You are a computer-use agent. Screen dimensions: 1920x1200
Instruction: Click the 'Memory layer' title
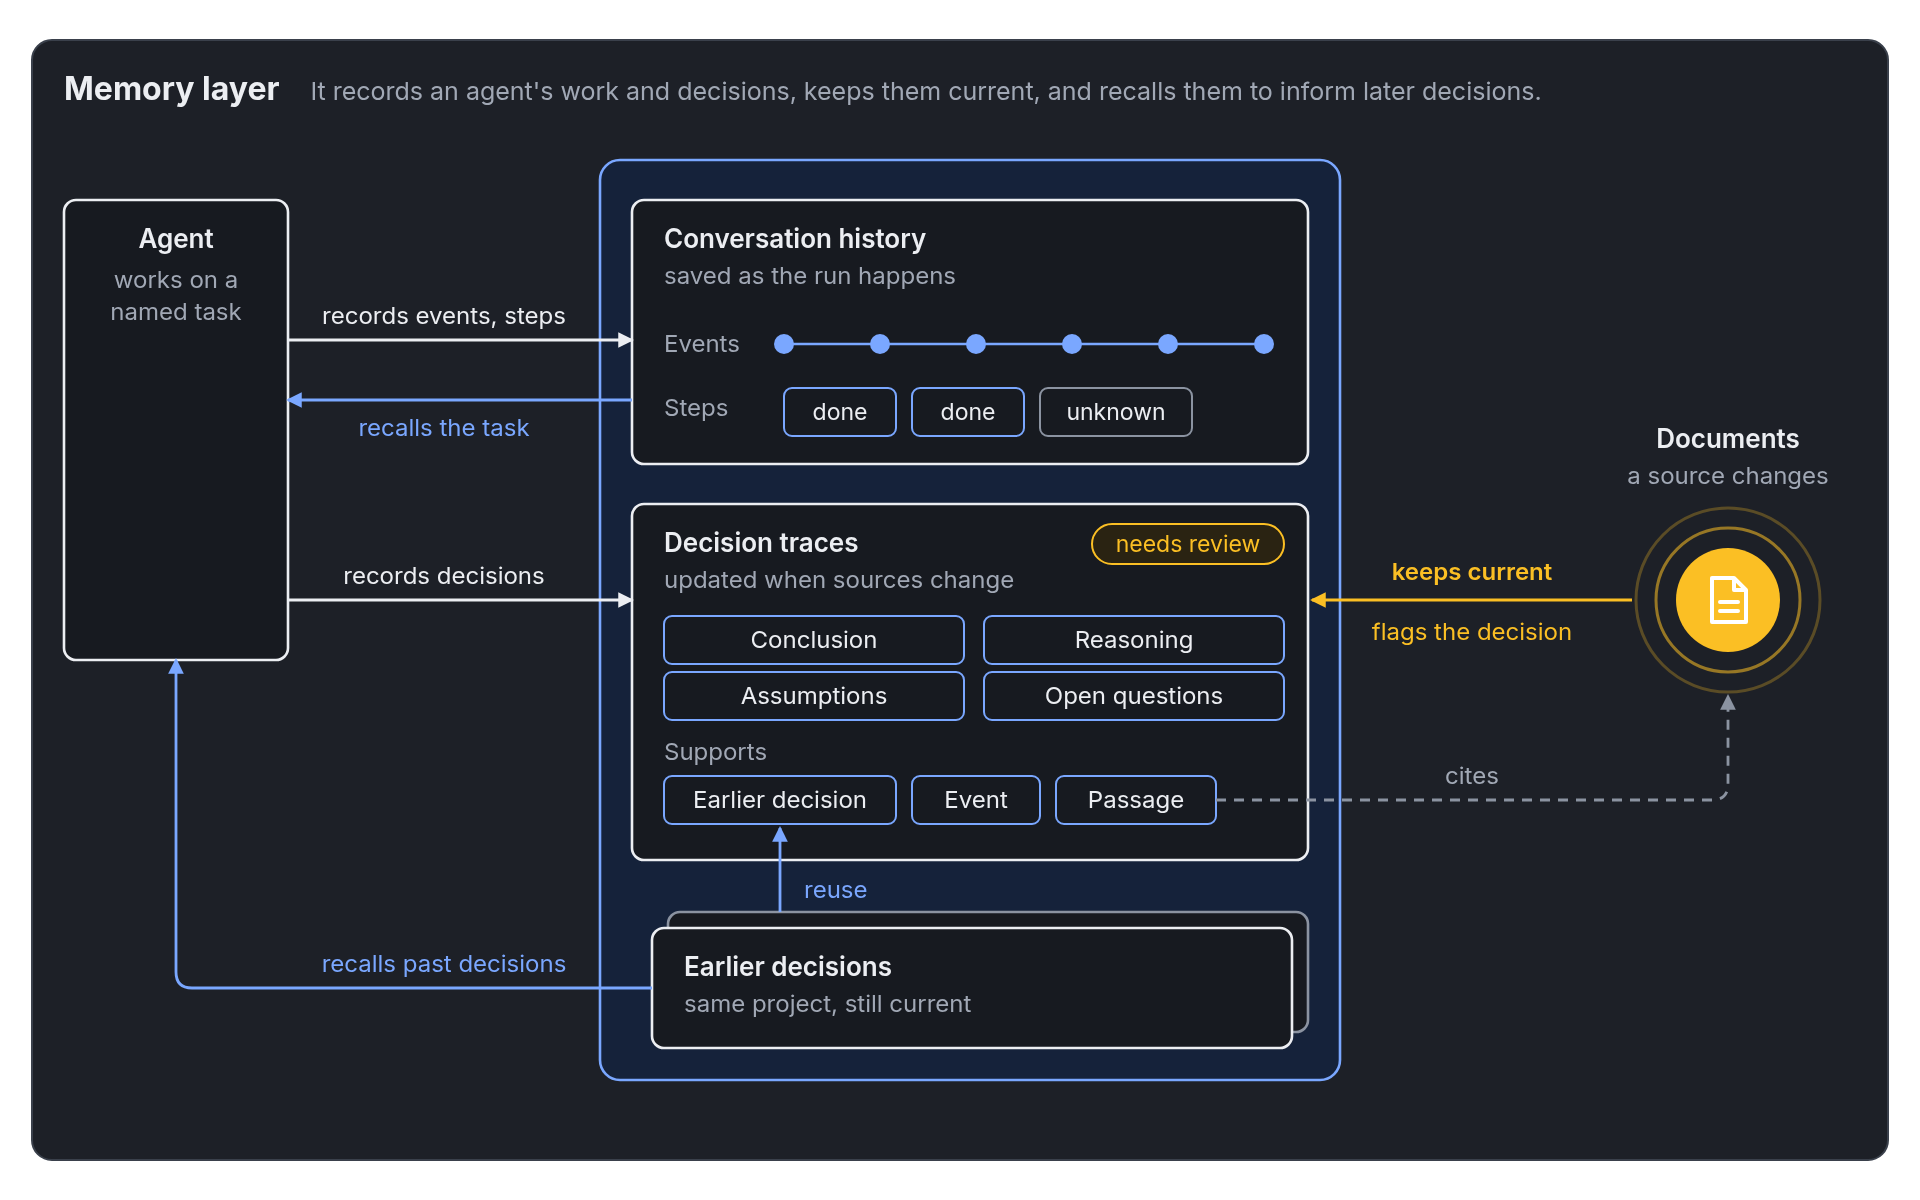171,89
